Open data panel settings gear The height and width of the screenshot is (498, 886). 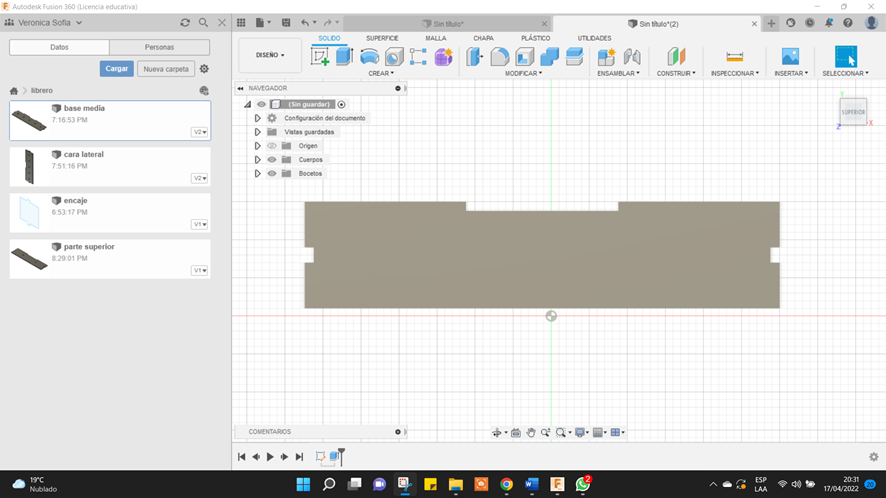pos(204,69)
